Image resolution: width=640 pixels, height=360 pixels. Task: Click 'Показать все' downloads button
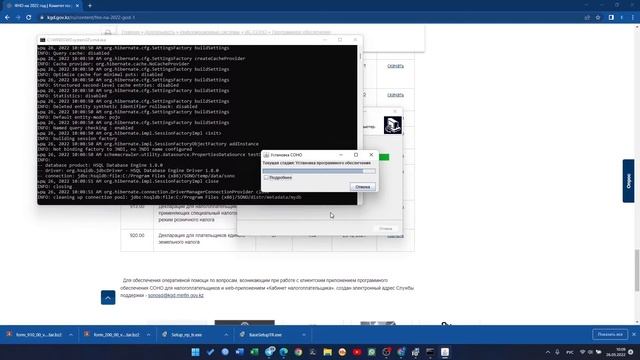click(x=610, y=334)
